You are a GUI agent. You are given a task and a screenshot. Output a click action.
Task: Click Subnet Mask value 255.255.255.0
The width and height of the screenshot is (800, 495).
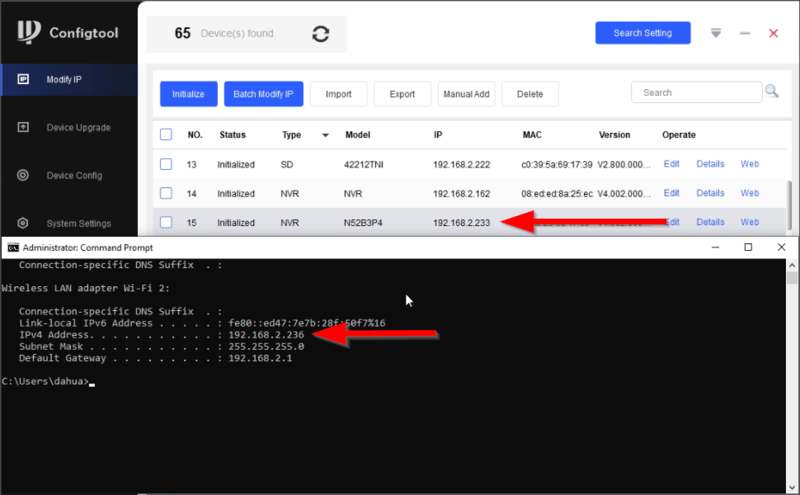[x=266, y=346]
